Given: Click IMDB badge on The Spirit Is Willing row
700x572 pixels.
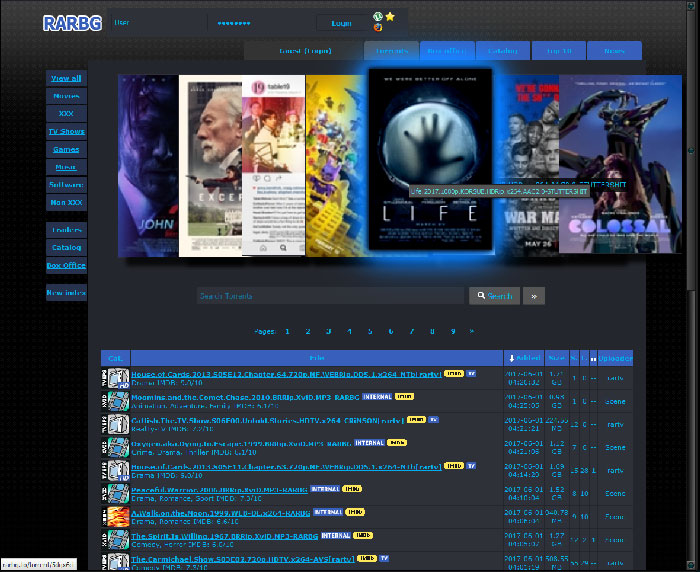Looking at the screenshot, I should pyautogui.click(x=362, y=535).
